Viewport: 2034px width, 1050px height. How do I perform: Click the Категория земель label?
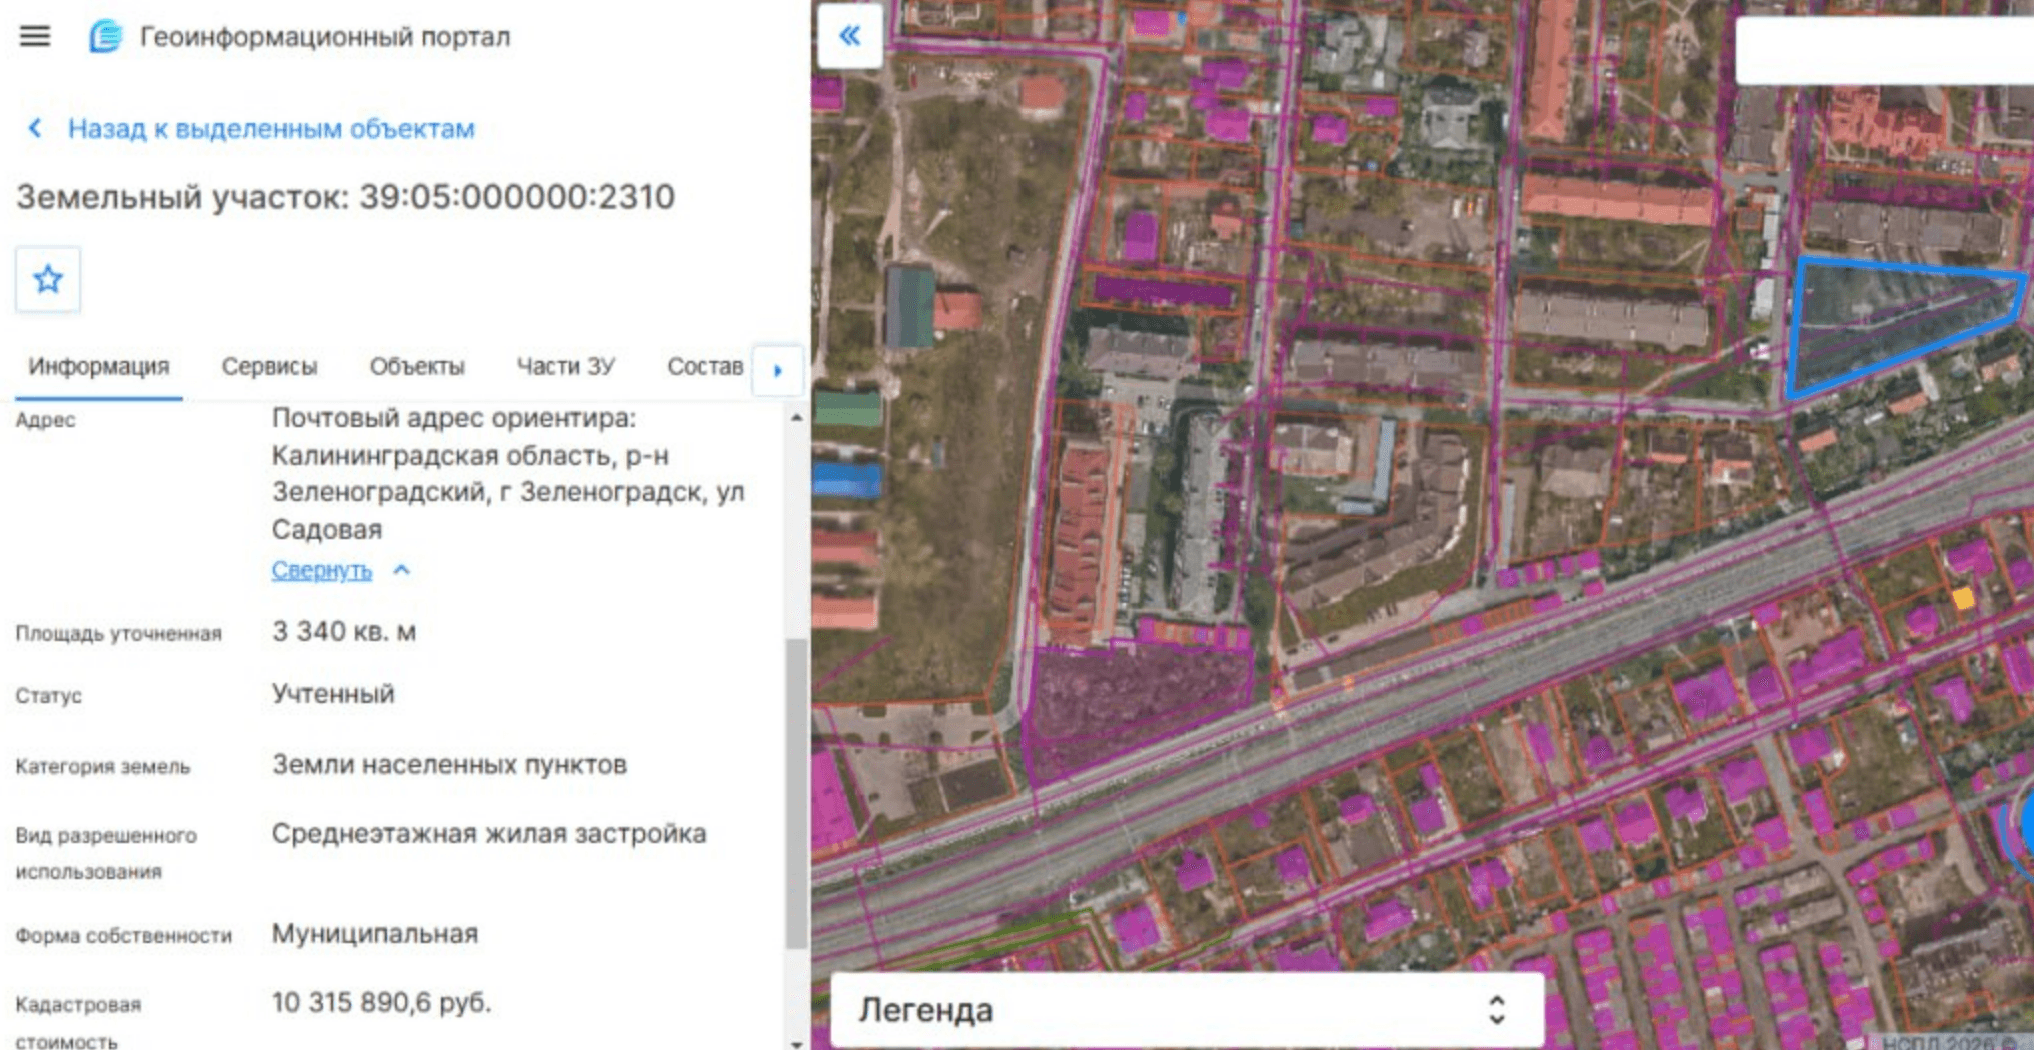point(102,767)
